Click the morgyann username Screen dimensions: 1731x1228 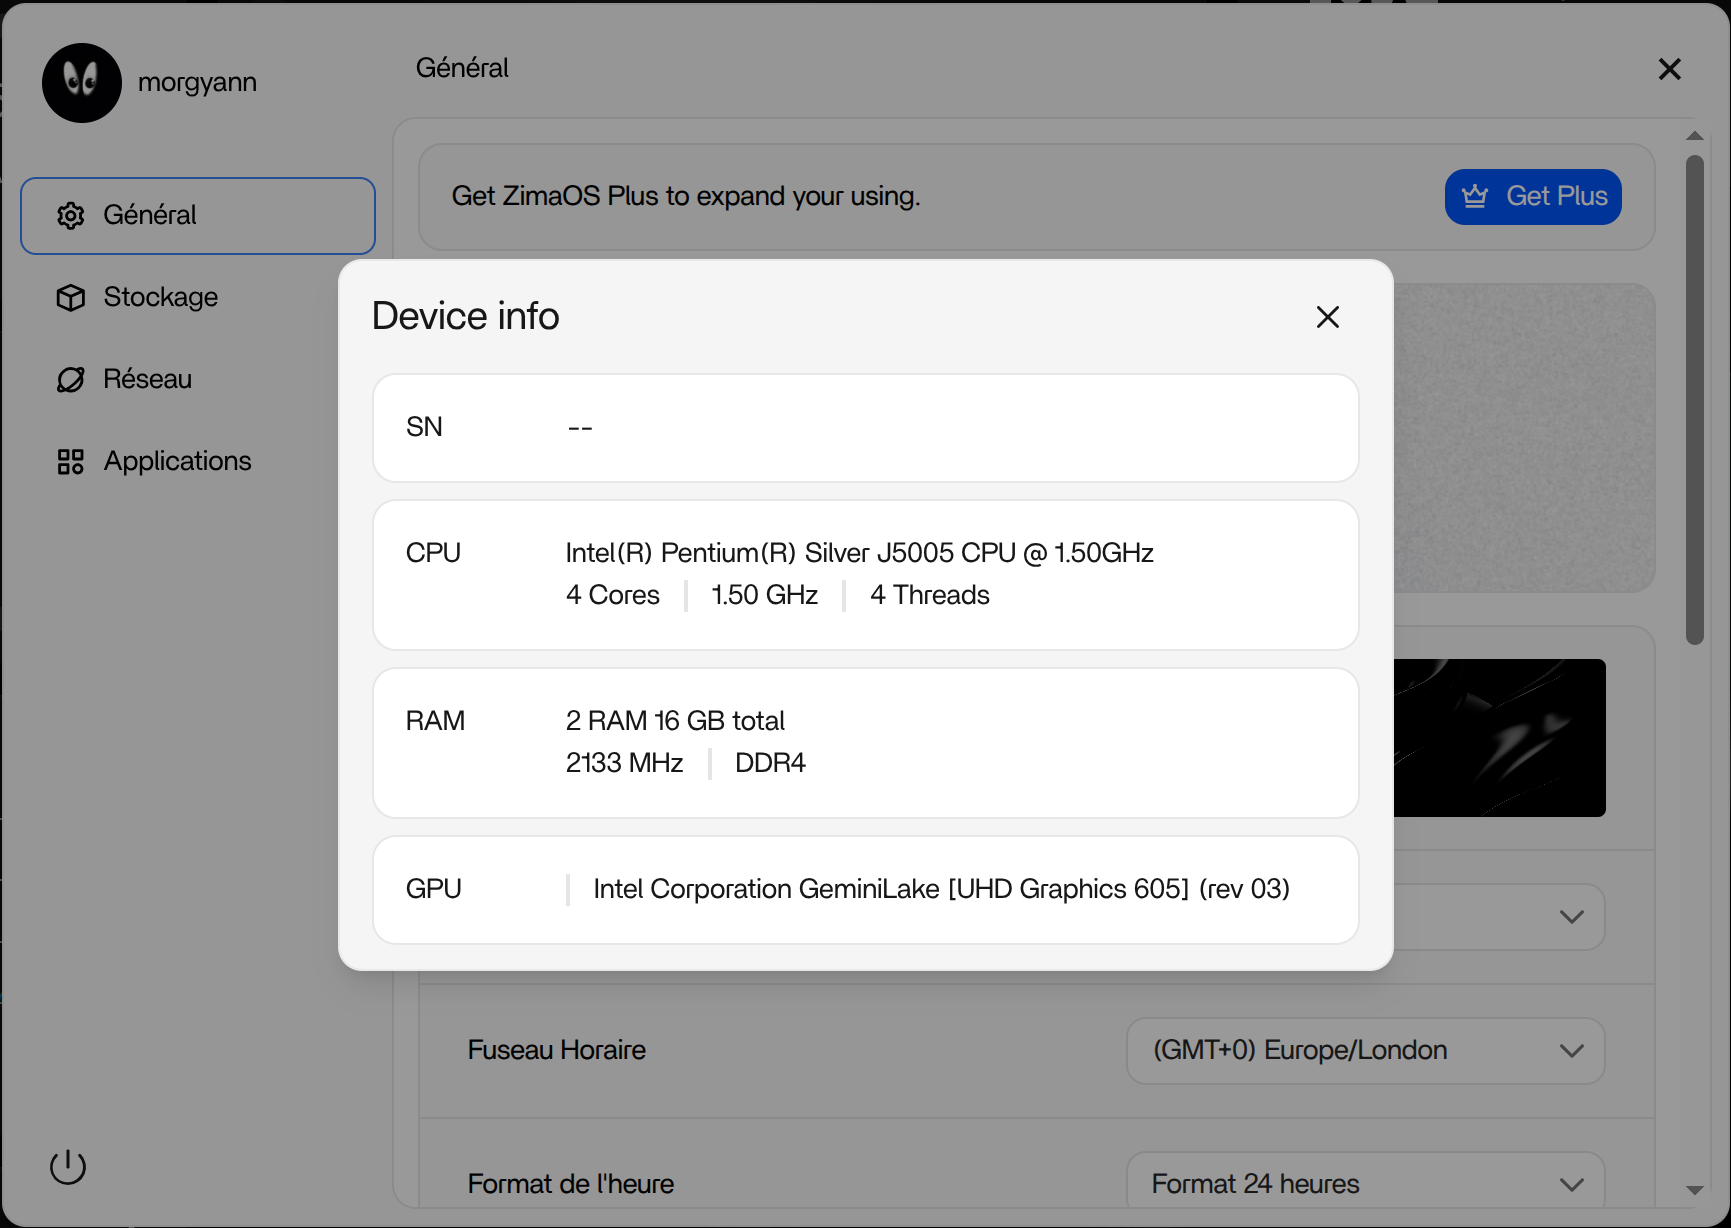tap(197, 83)
